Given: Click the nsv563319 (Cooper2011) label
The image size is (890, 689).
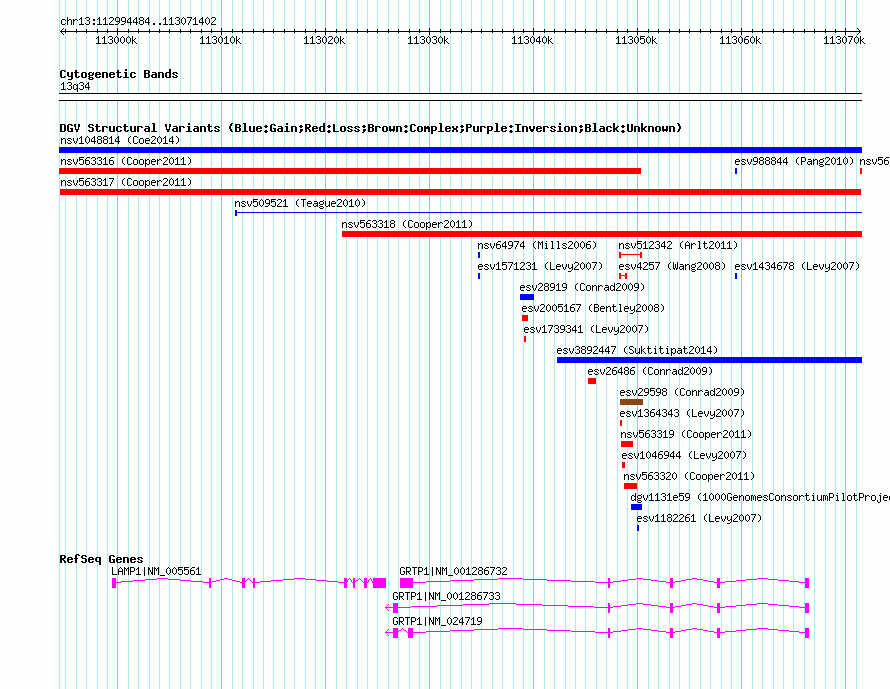Looking at the screenshot, I should coord(686,434).
